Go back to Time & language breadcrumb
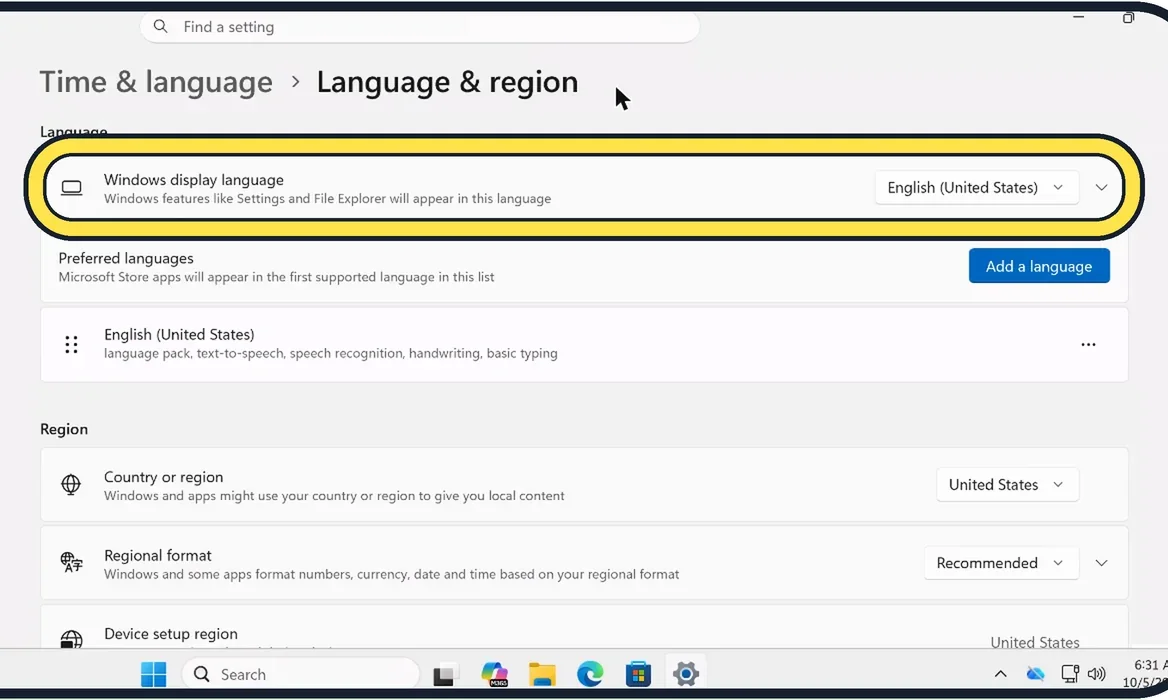The height and width of the screenshot is (700, 1168). 156,82
